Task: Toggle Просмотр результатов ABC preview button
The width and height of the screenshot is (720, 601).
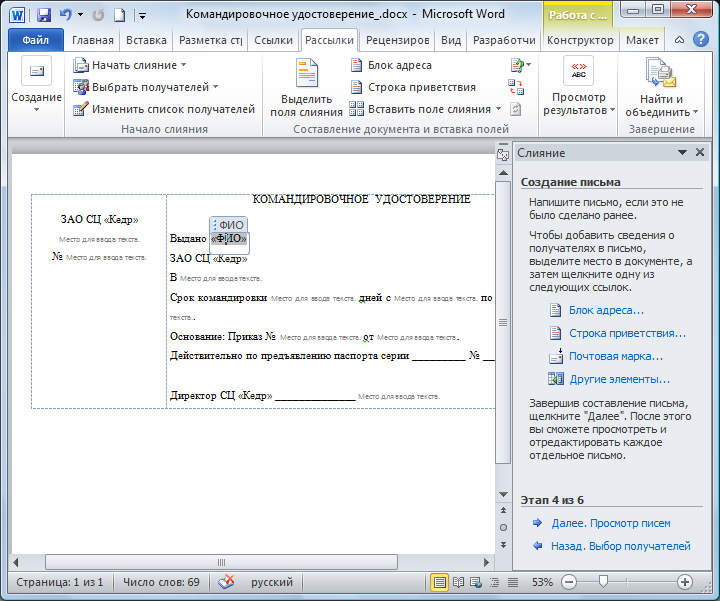Action: 579,71
